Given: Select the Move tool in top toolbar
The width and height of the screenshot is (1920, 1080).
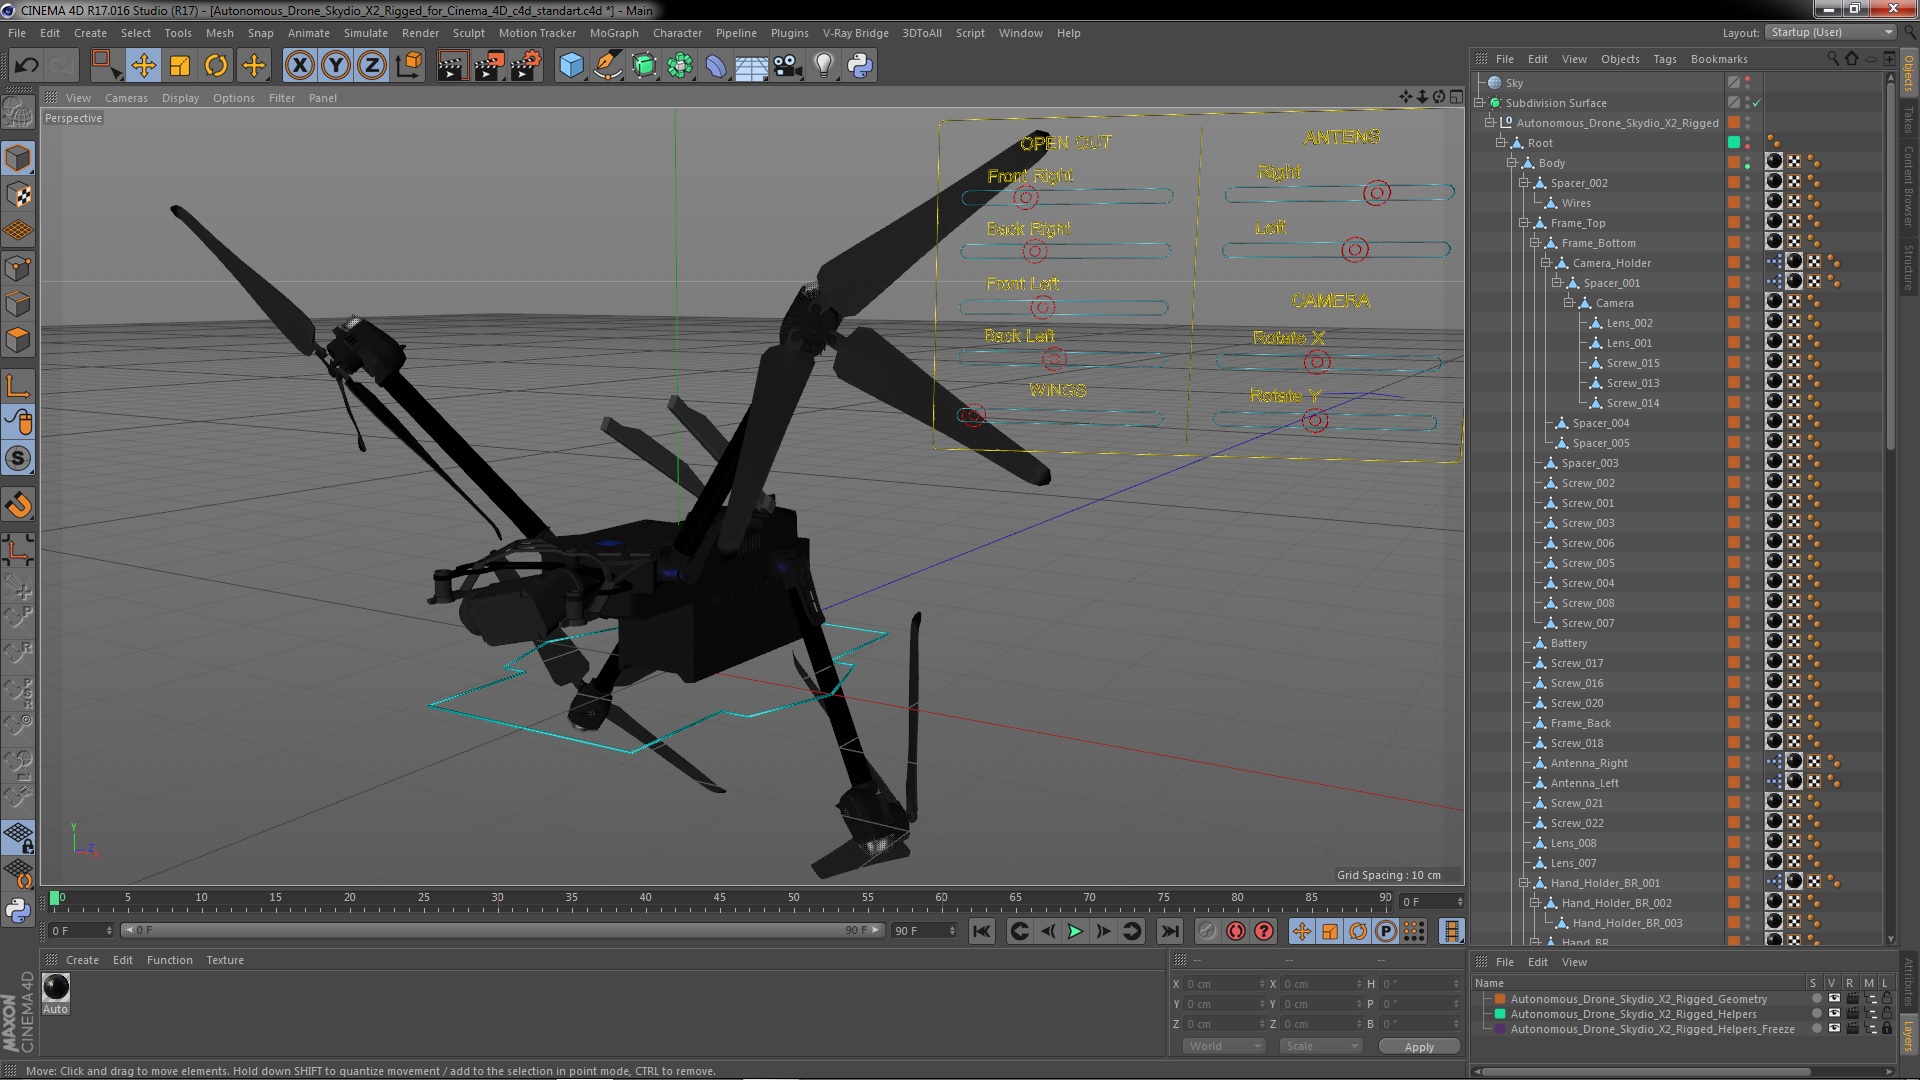Looking at the screenshot, I should [144, 66].
